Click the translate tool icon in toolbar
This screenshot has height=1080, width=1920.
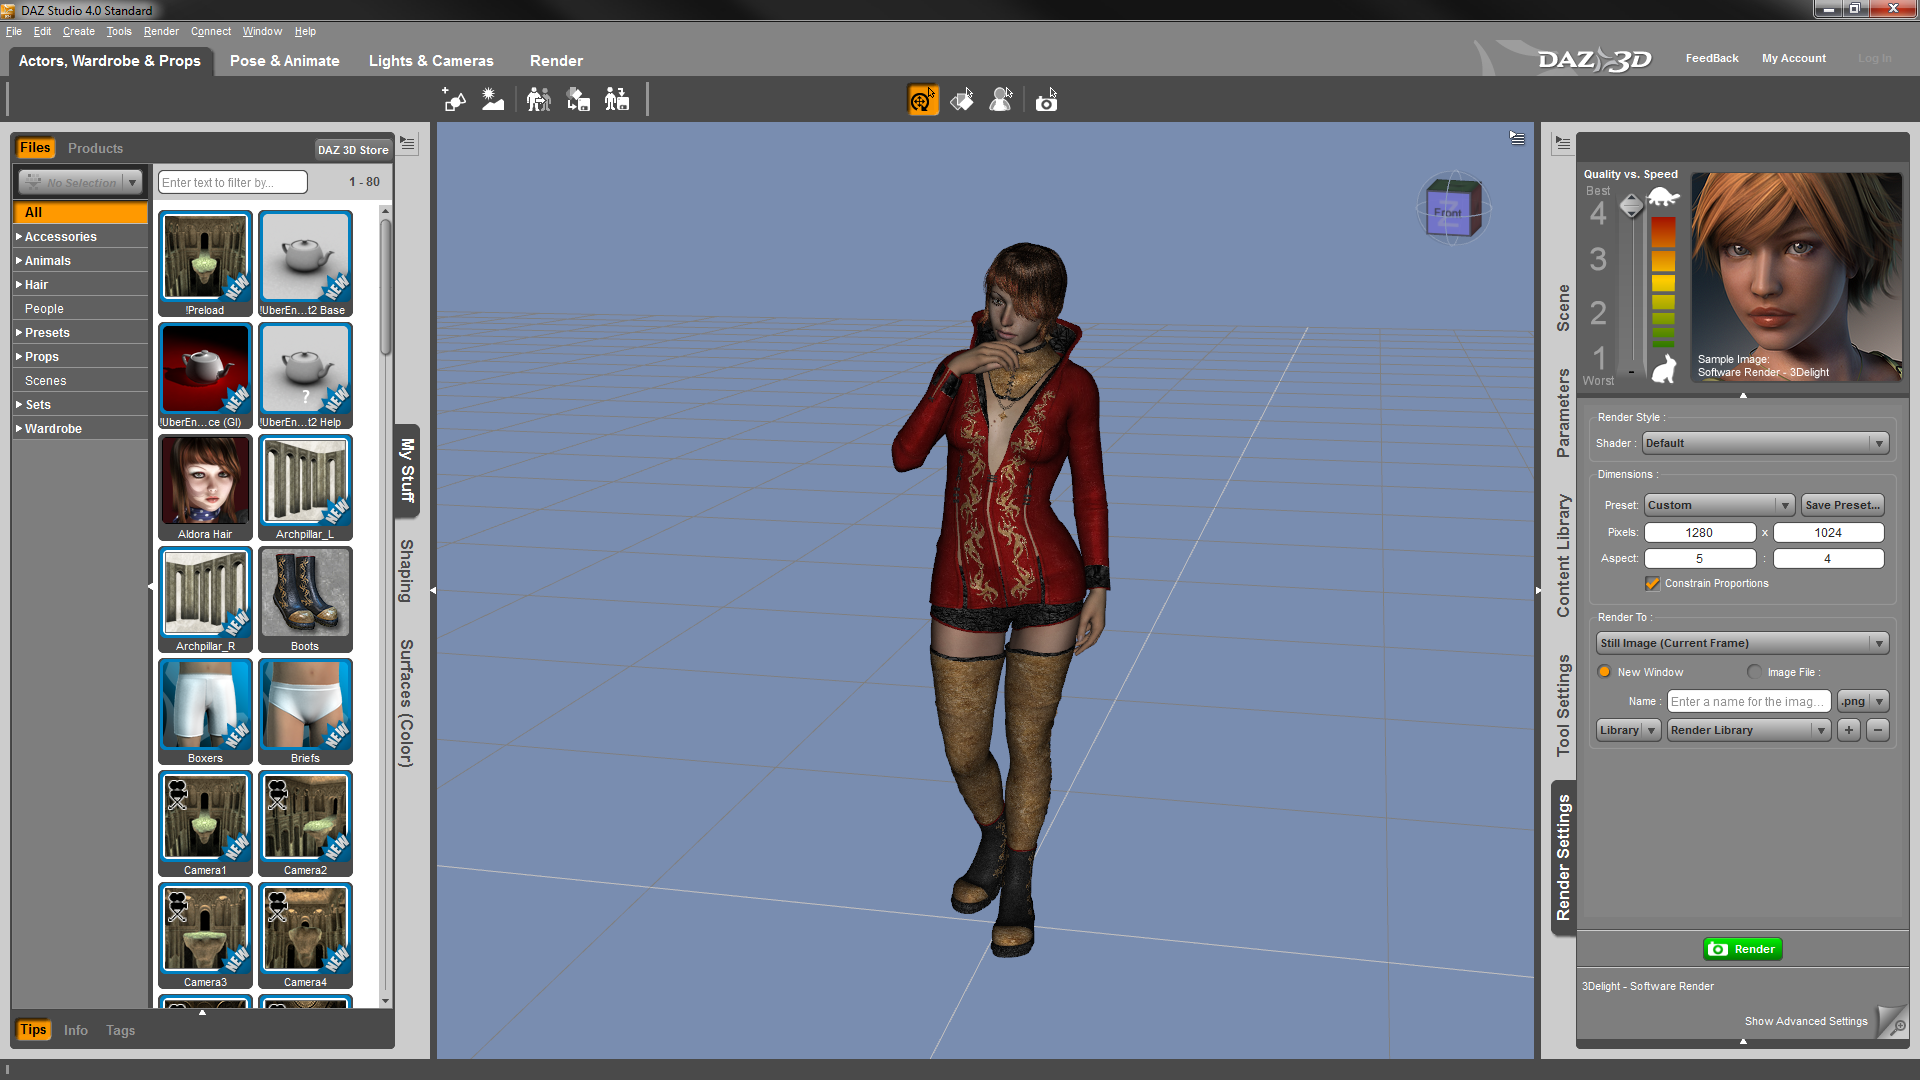[922, 102]
